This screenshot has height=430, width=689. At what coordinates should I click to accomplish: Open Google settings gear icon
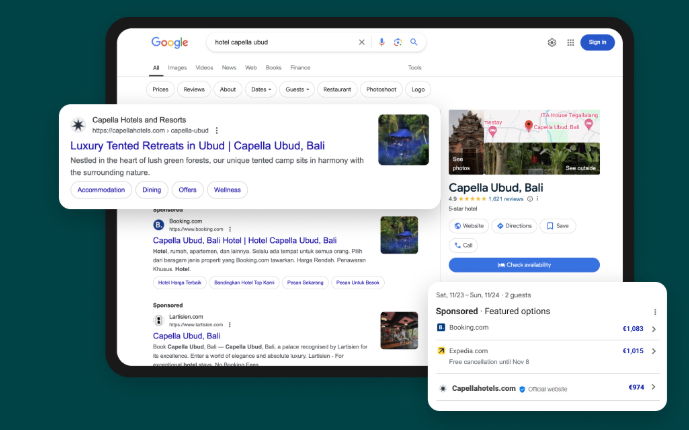click(552, 42)
